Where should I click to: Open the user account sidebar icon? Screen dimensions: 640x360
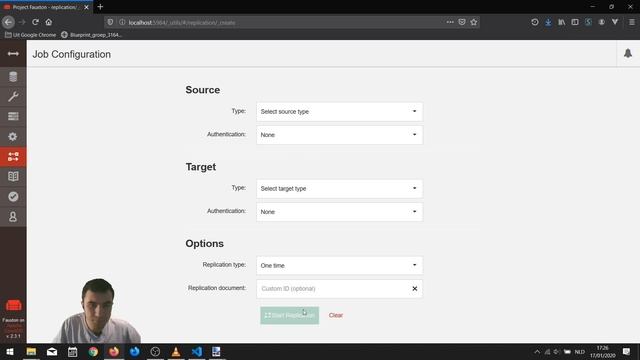(x=13, y=216)
